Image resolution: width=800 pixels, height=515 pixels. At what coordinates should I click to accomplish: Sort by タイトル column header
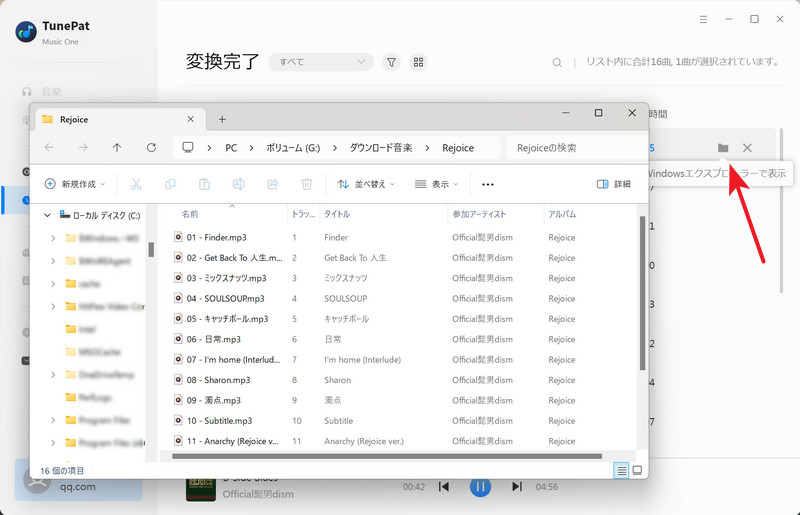pyautogui.click(x=337, y=214)
